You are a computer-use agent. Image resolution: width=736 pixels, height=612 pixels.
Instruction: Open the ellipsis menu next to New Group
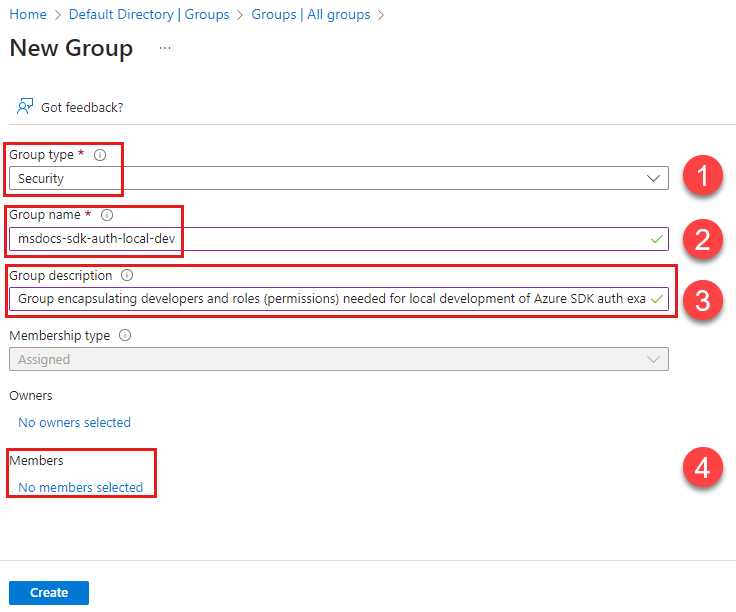[165, 48]
